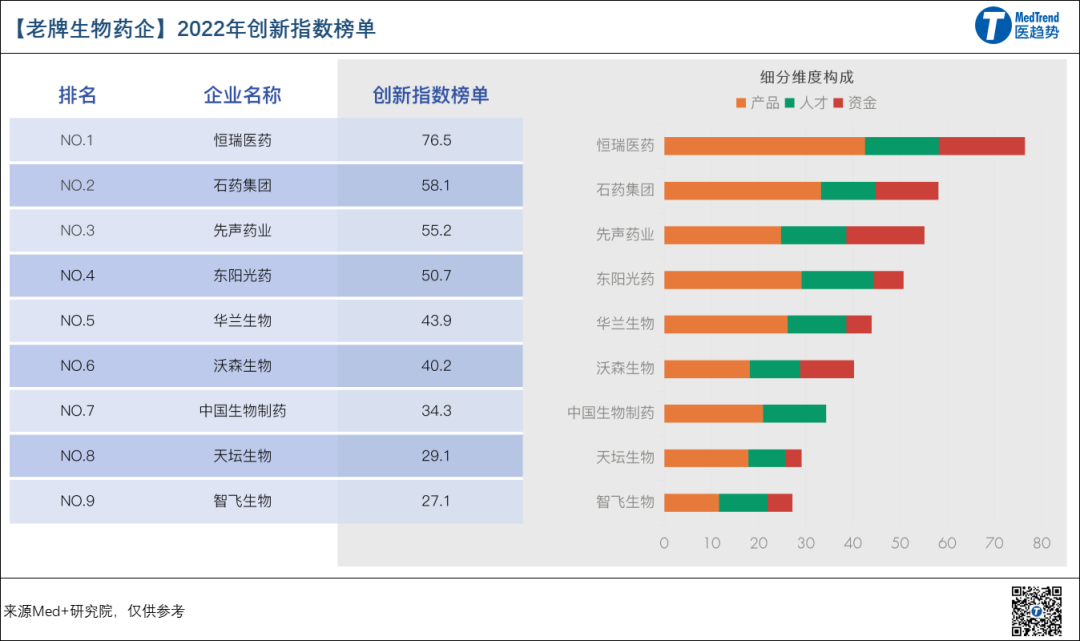Click the 智飞生物 chart axis label
The width and height of the screenshot is (1080, 641).
625,502
